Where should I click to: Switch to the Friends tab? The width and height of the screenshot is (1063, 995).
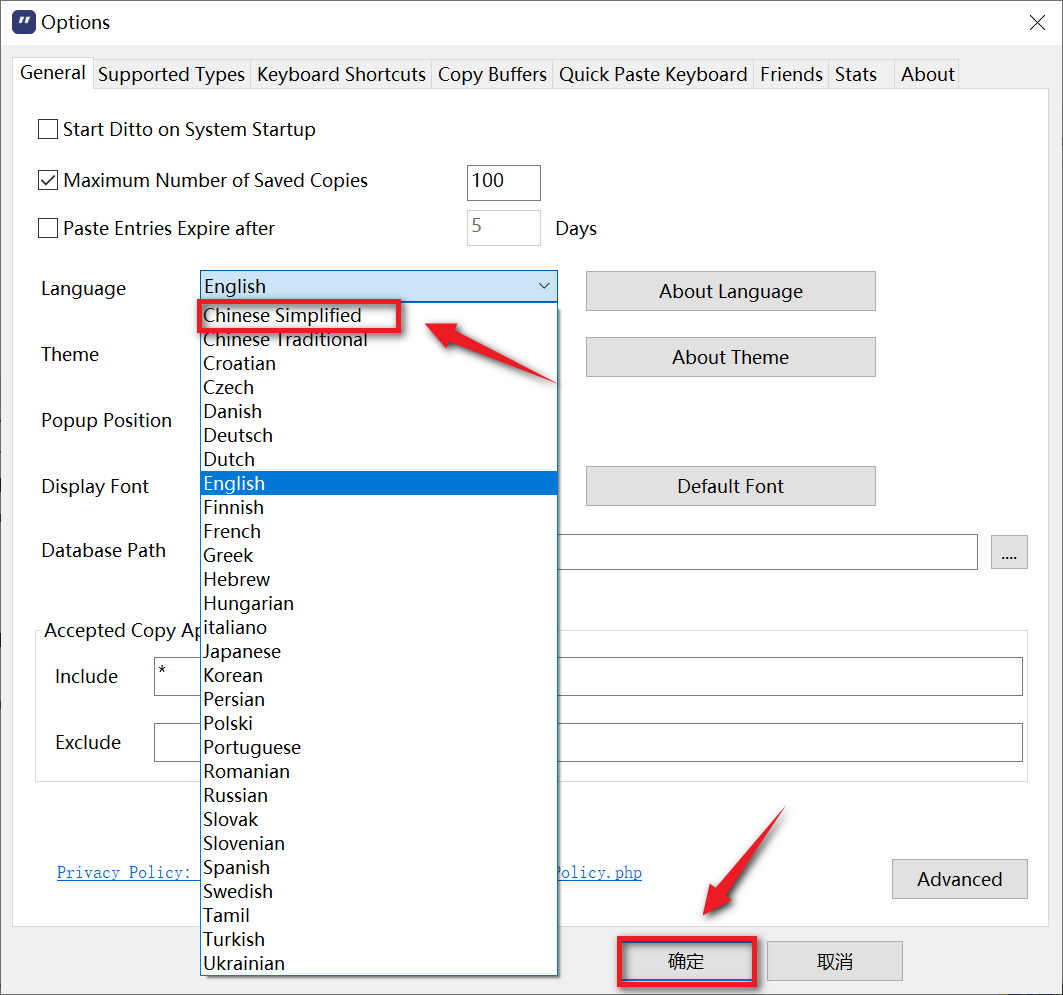pyautogui.click(x=791, y=74)
